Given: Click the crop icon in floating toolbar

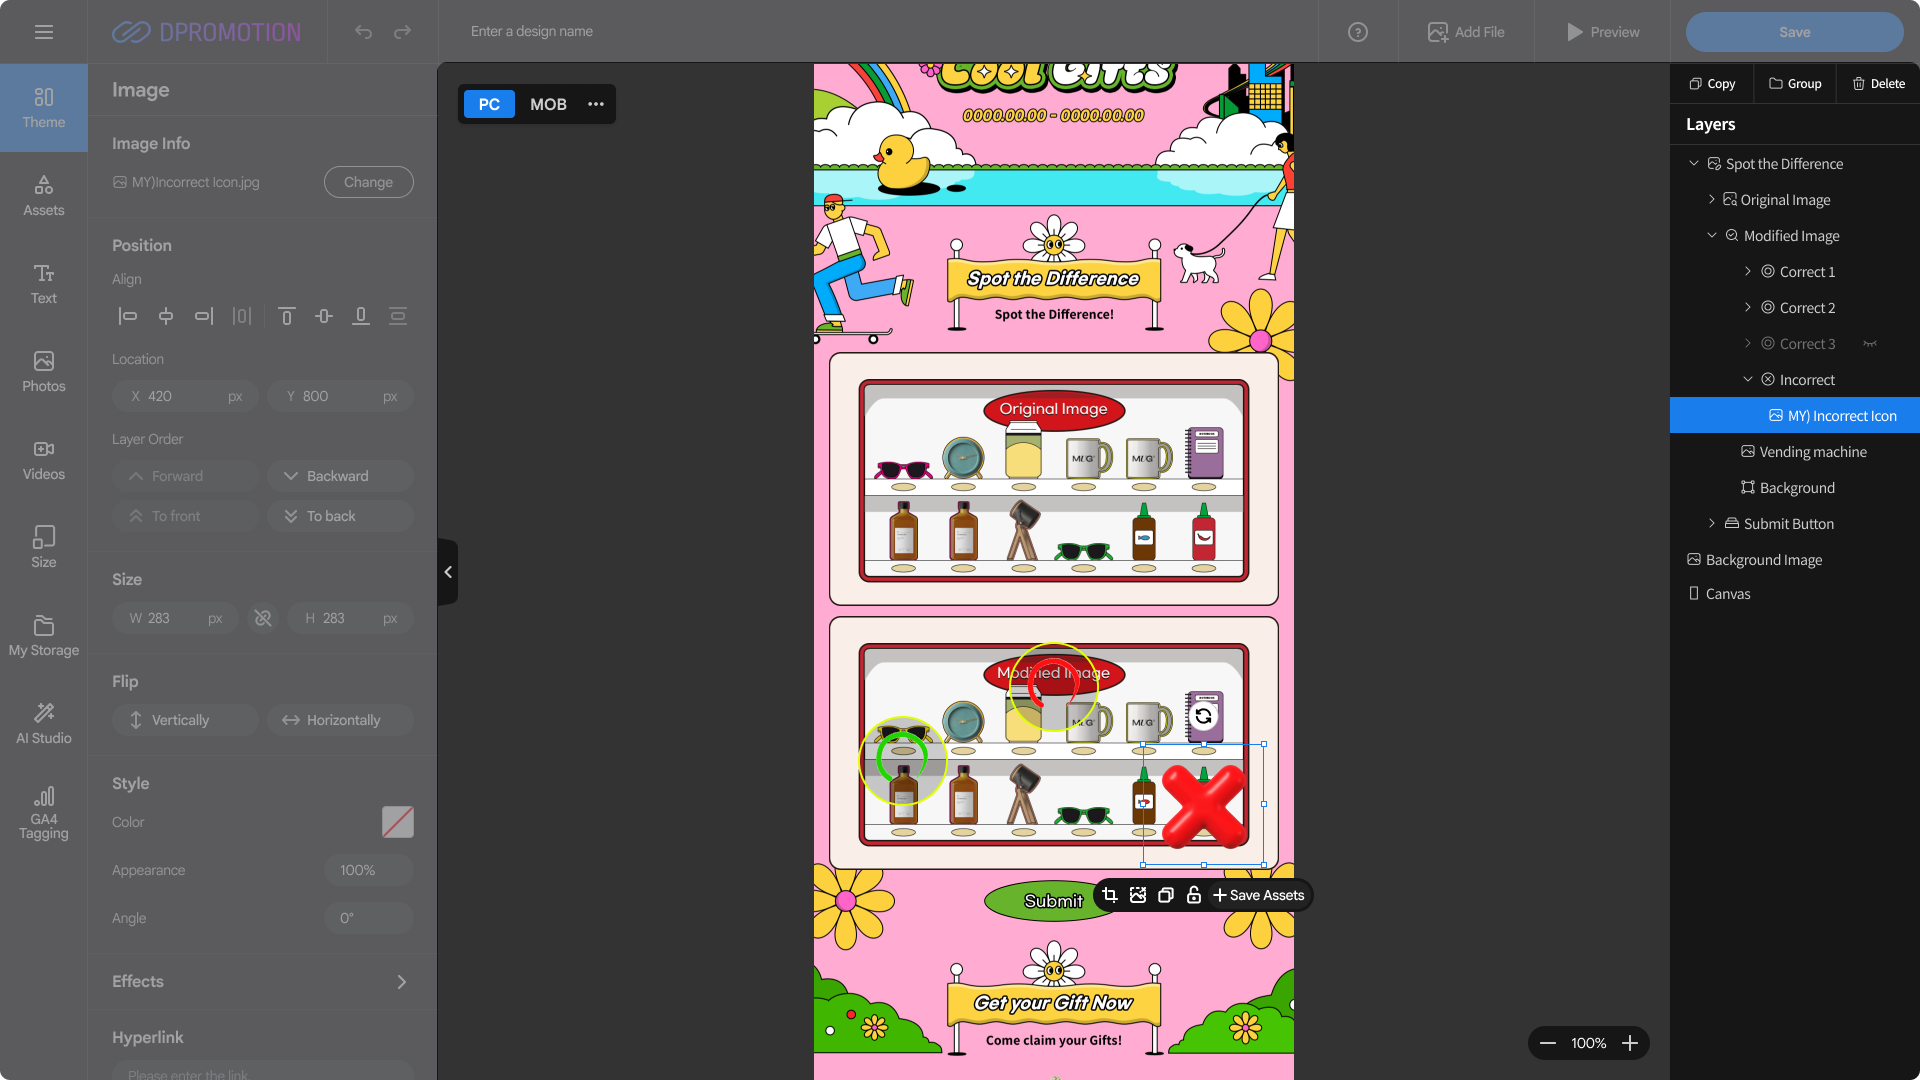Looking at the screenshot, I should [1110, 895].
